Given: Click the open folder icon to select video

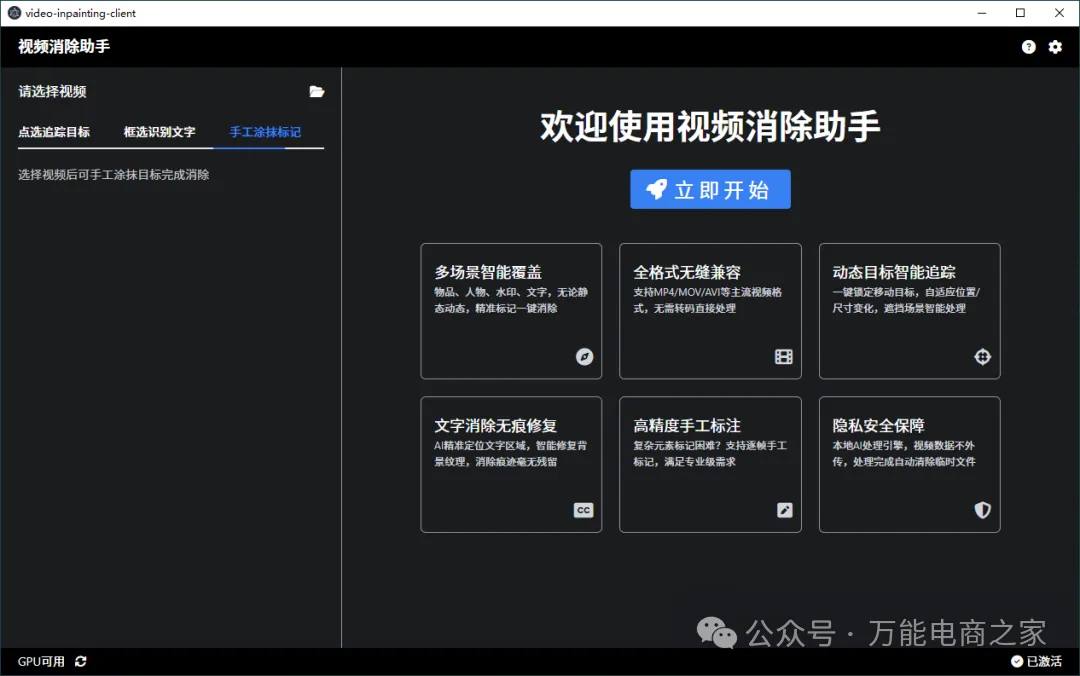Looking at the screenshot, I should click(x=317, y=92).
